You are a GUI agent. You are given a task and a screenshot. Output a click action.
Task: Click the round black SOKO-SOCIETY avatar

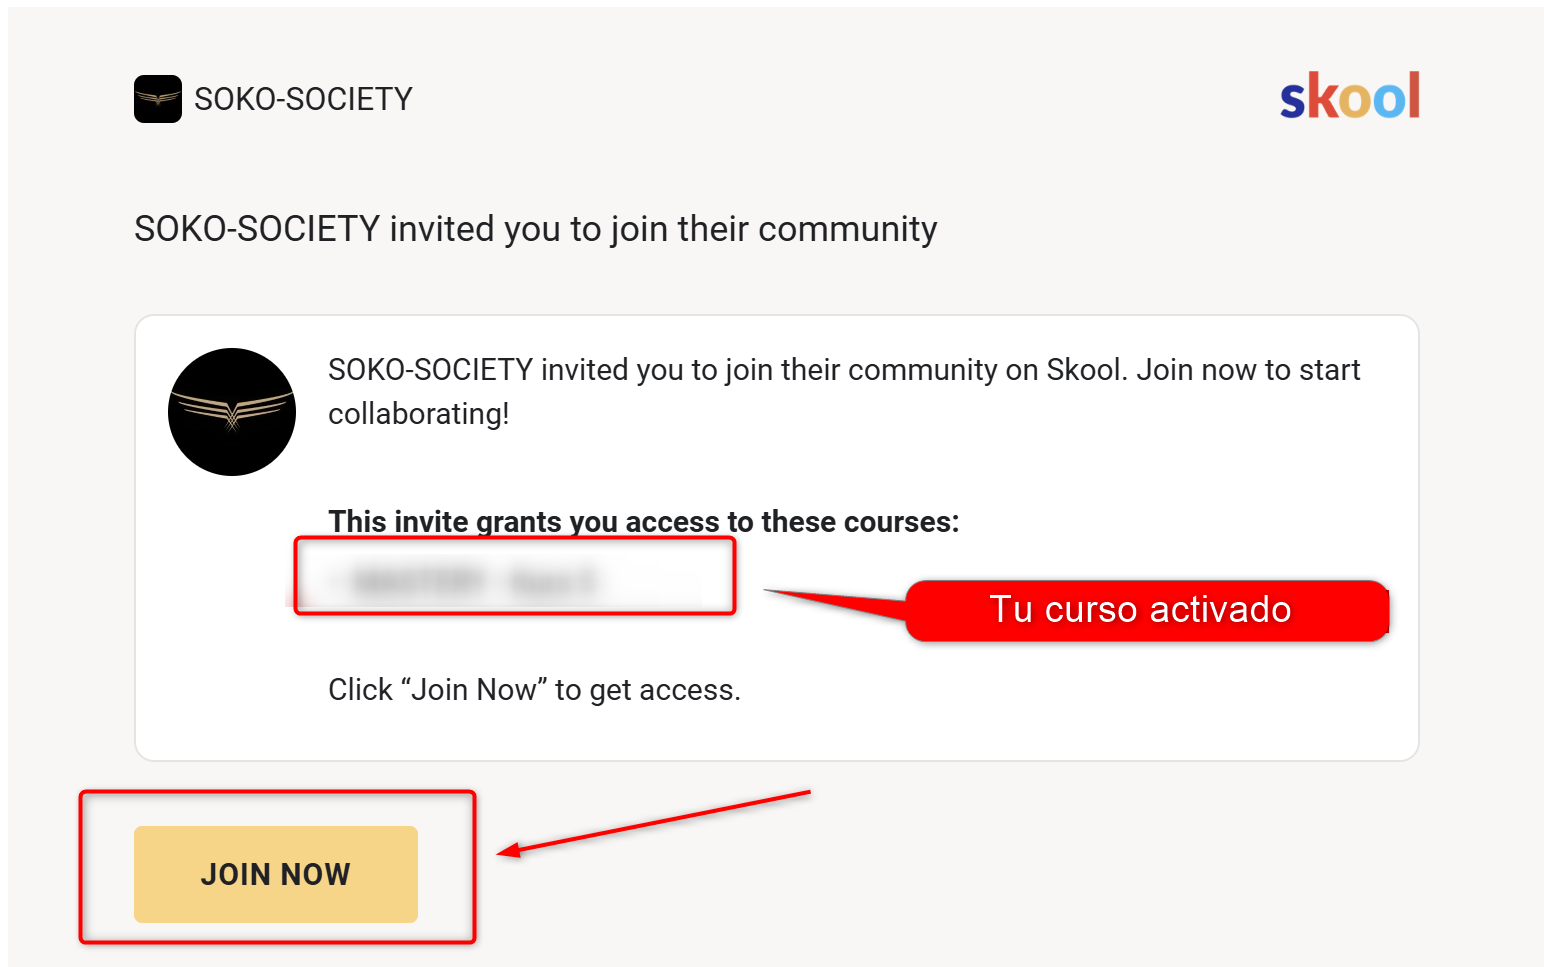click(x=232, y=412)
